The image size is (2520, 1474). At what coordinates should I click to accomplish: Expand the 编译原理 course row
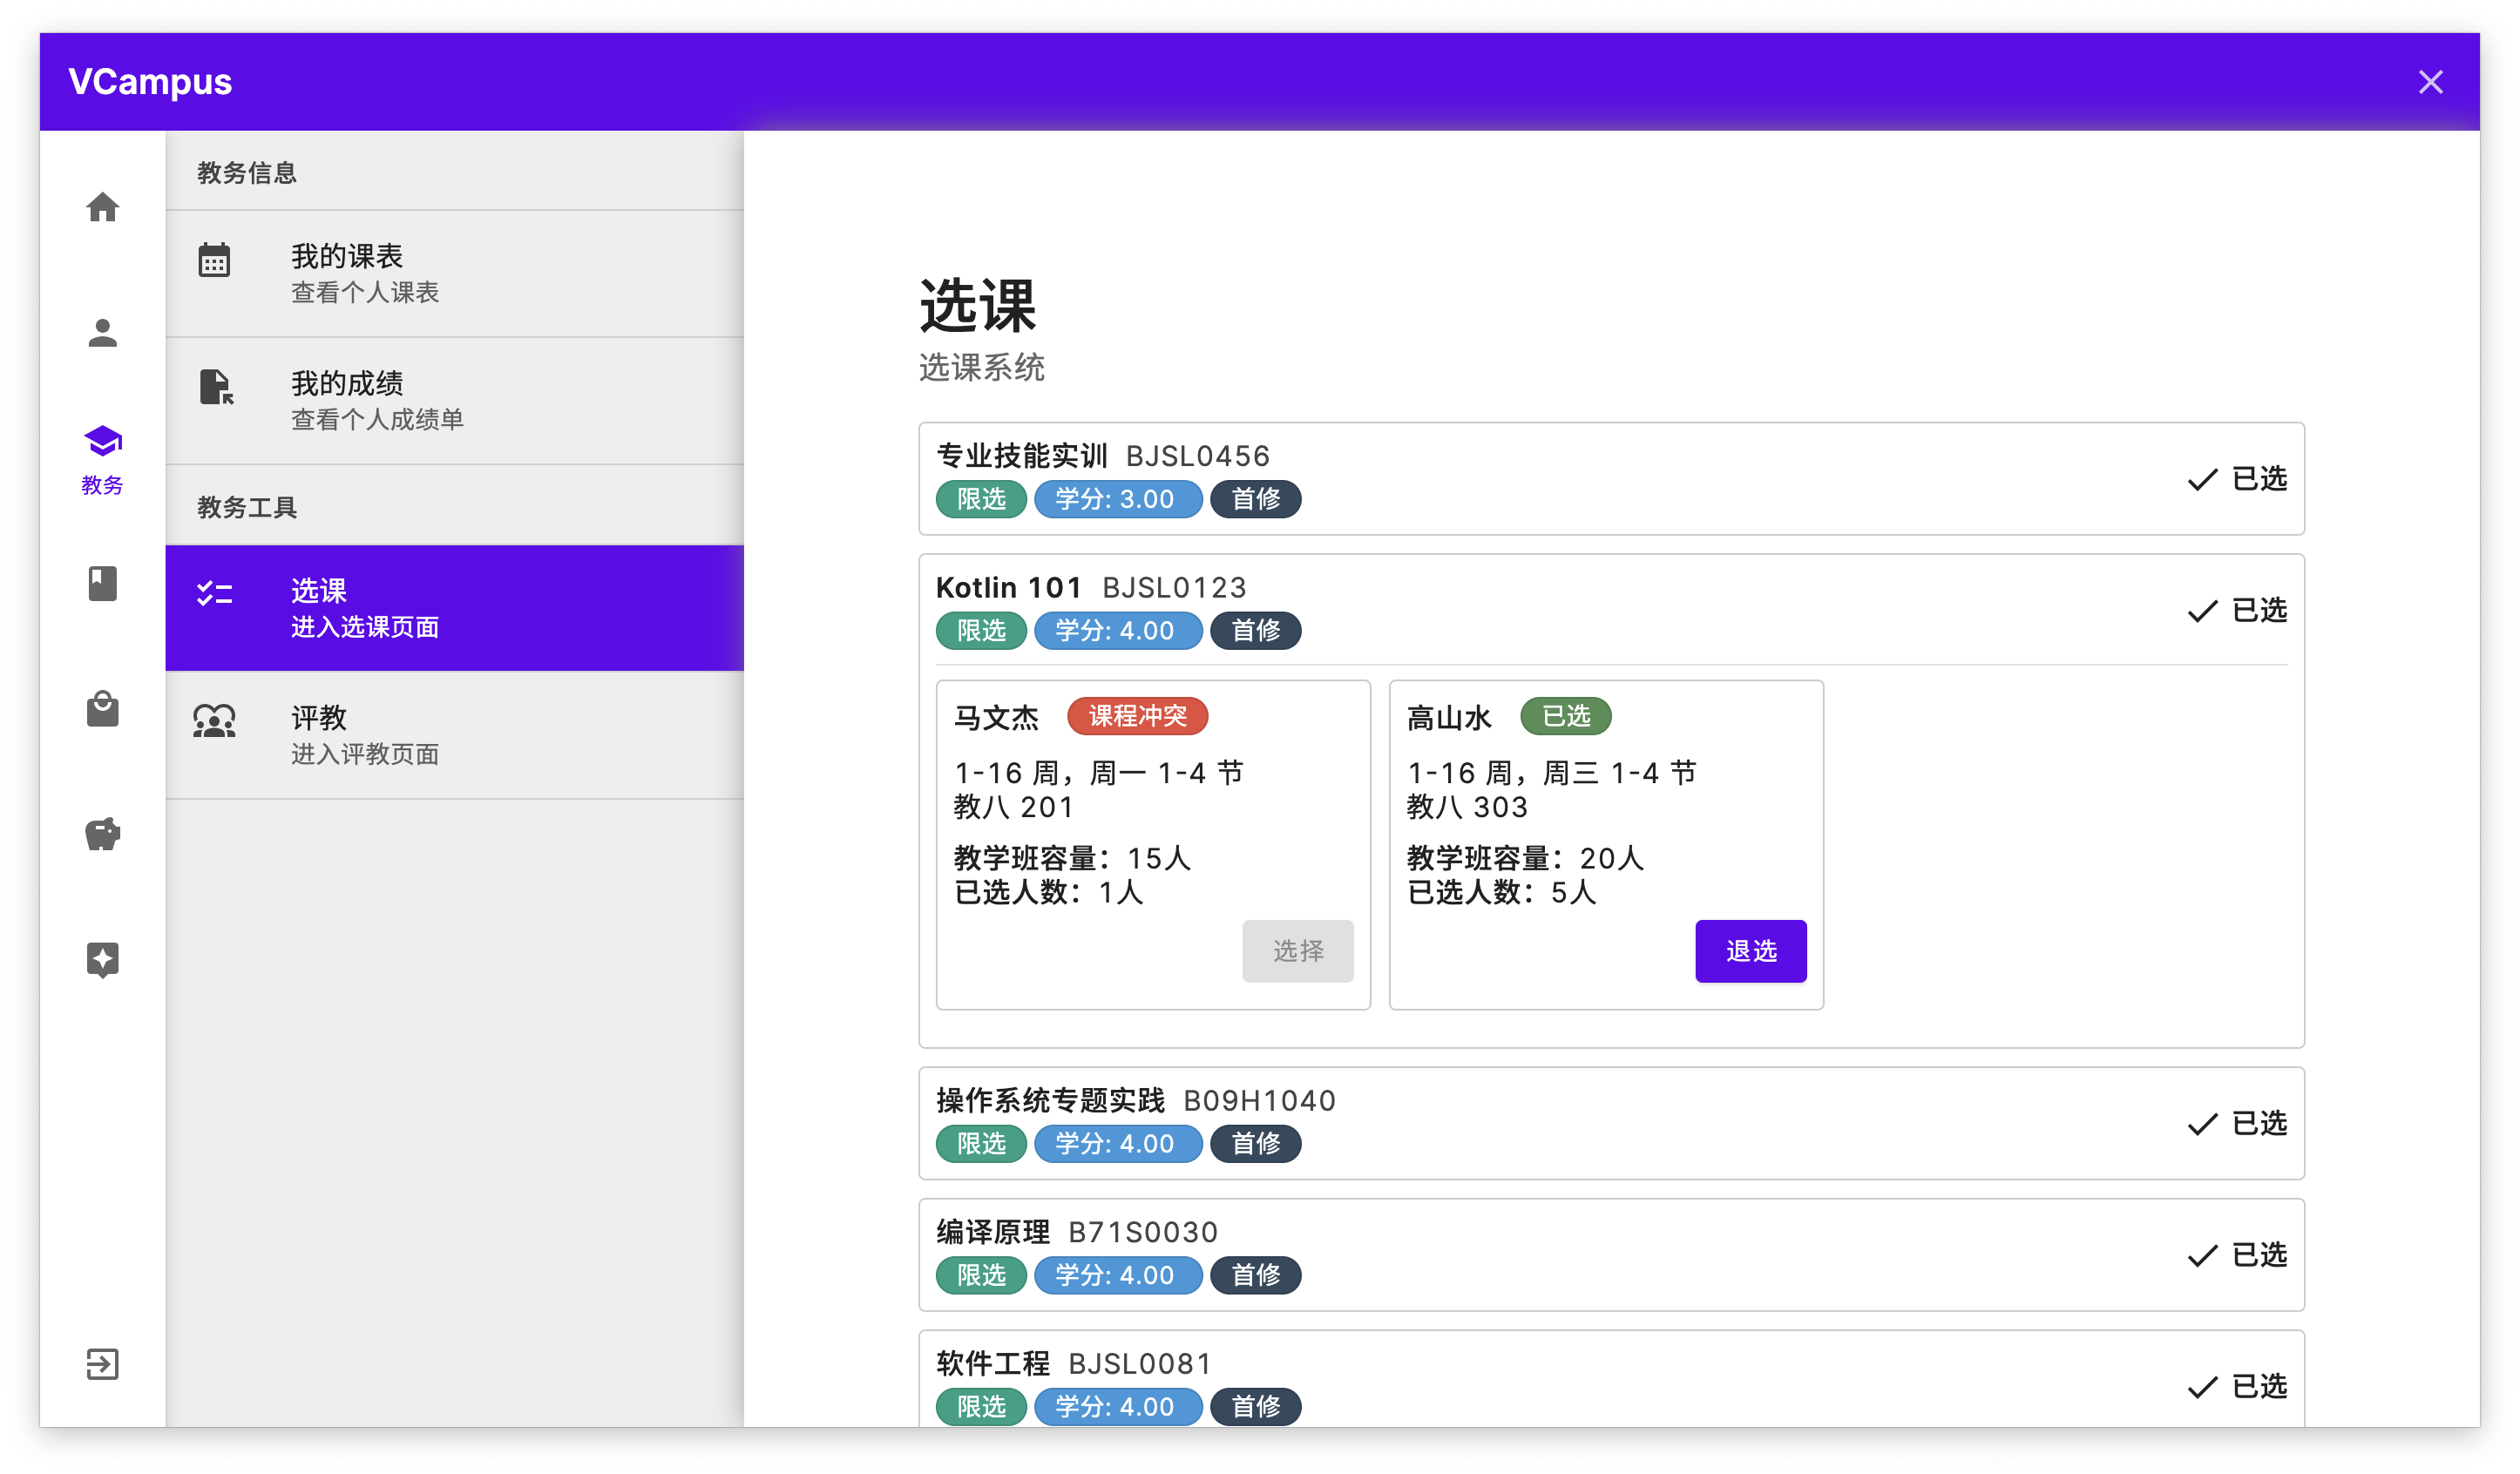tap(1610, 1254)
